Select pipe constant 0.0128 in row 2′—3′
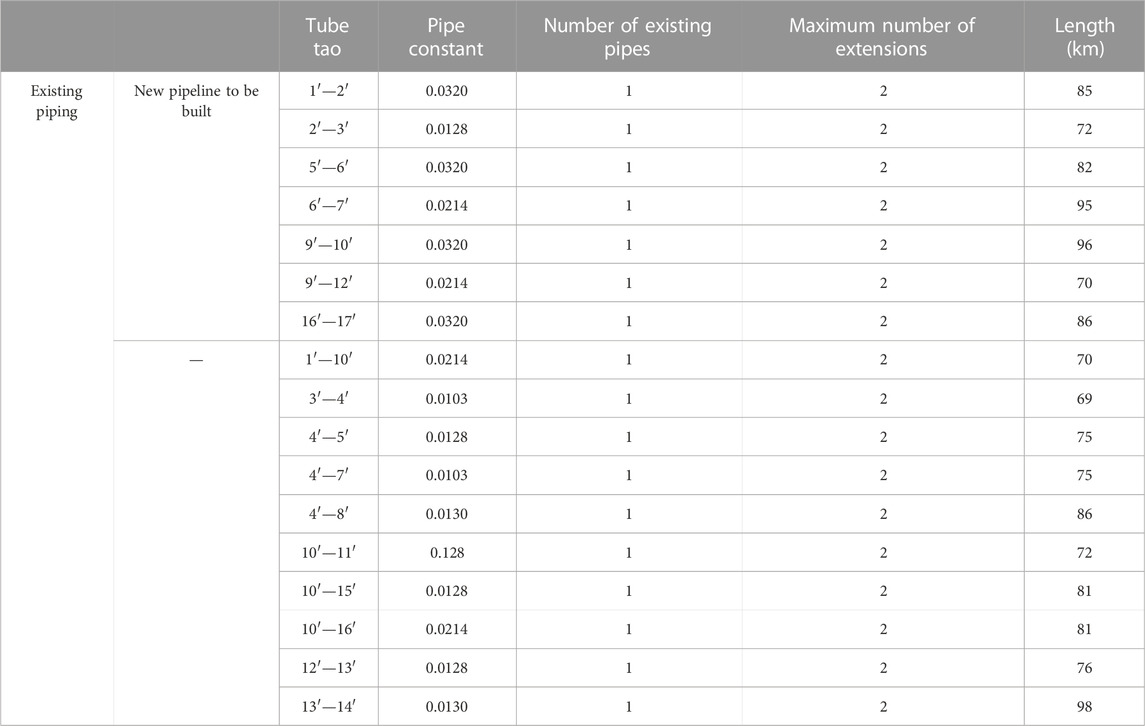Screen dimensions: 1145x726 [x=447, y=129]
